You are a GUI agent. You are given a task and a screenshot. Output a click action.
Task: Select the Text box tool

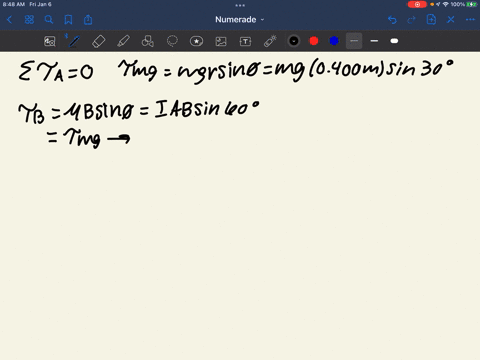[x=245, y=41]
